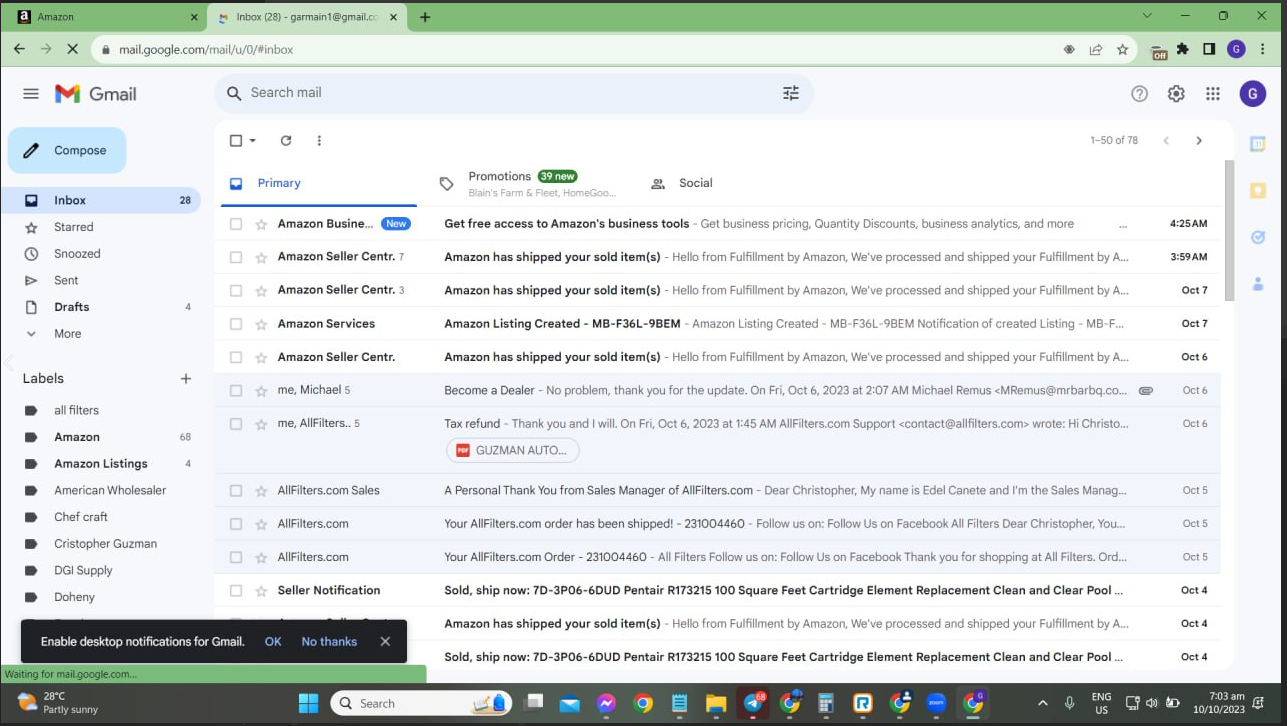Open the Google apps grid icon

pyautogui.click(x=1212, y=93)
